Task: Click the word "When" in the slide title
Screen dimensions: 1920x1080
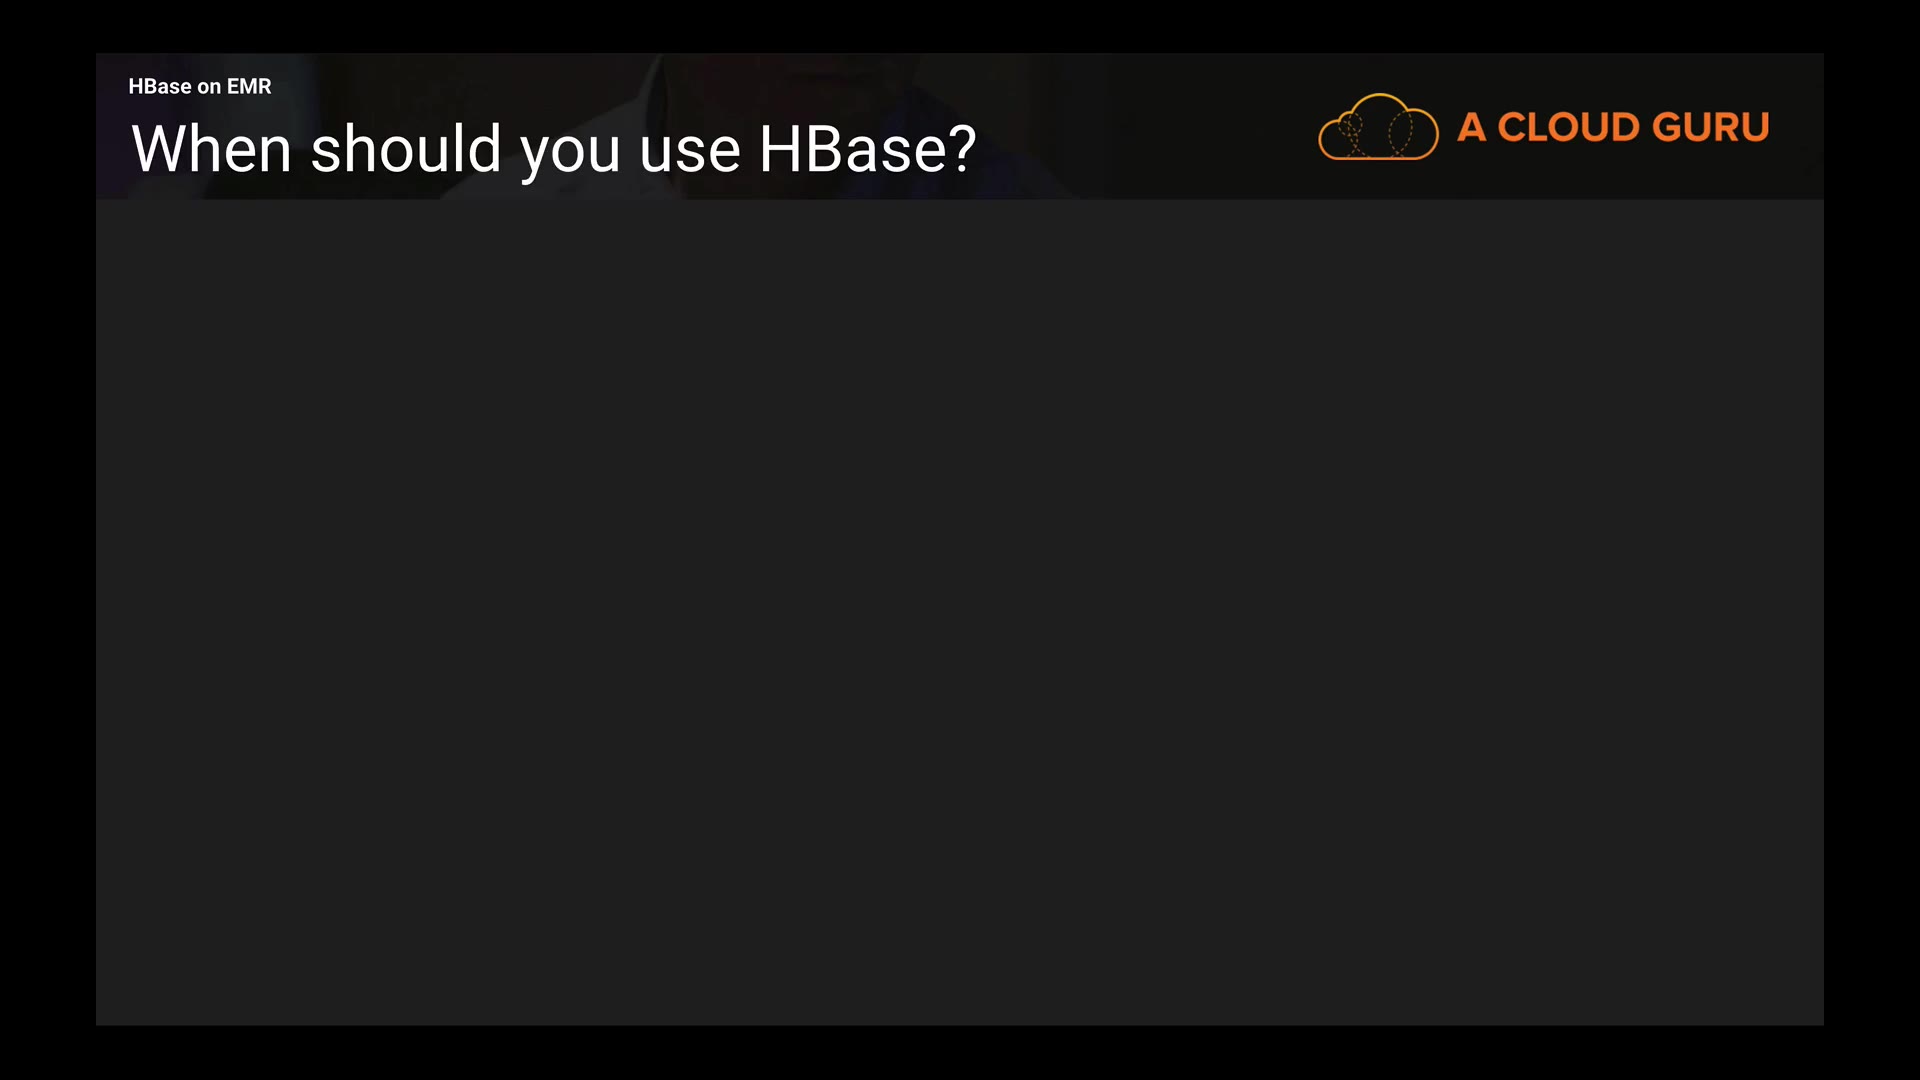Action: [211, 150]
